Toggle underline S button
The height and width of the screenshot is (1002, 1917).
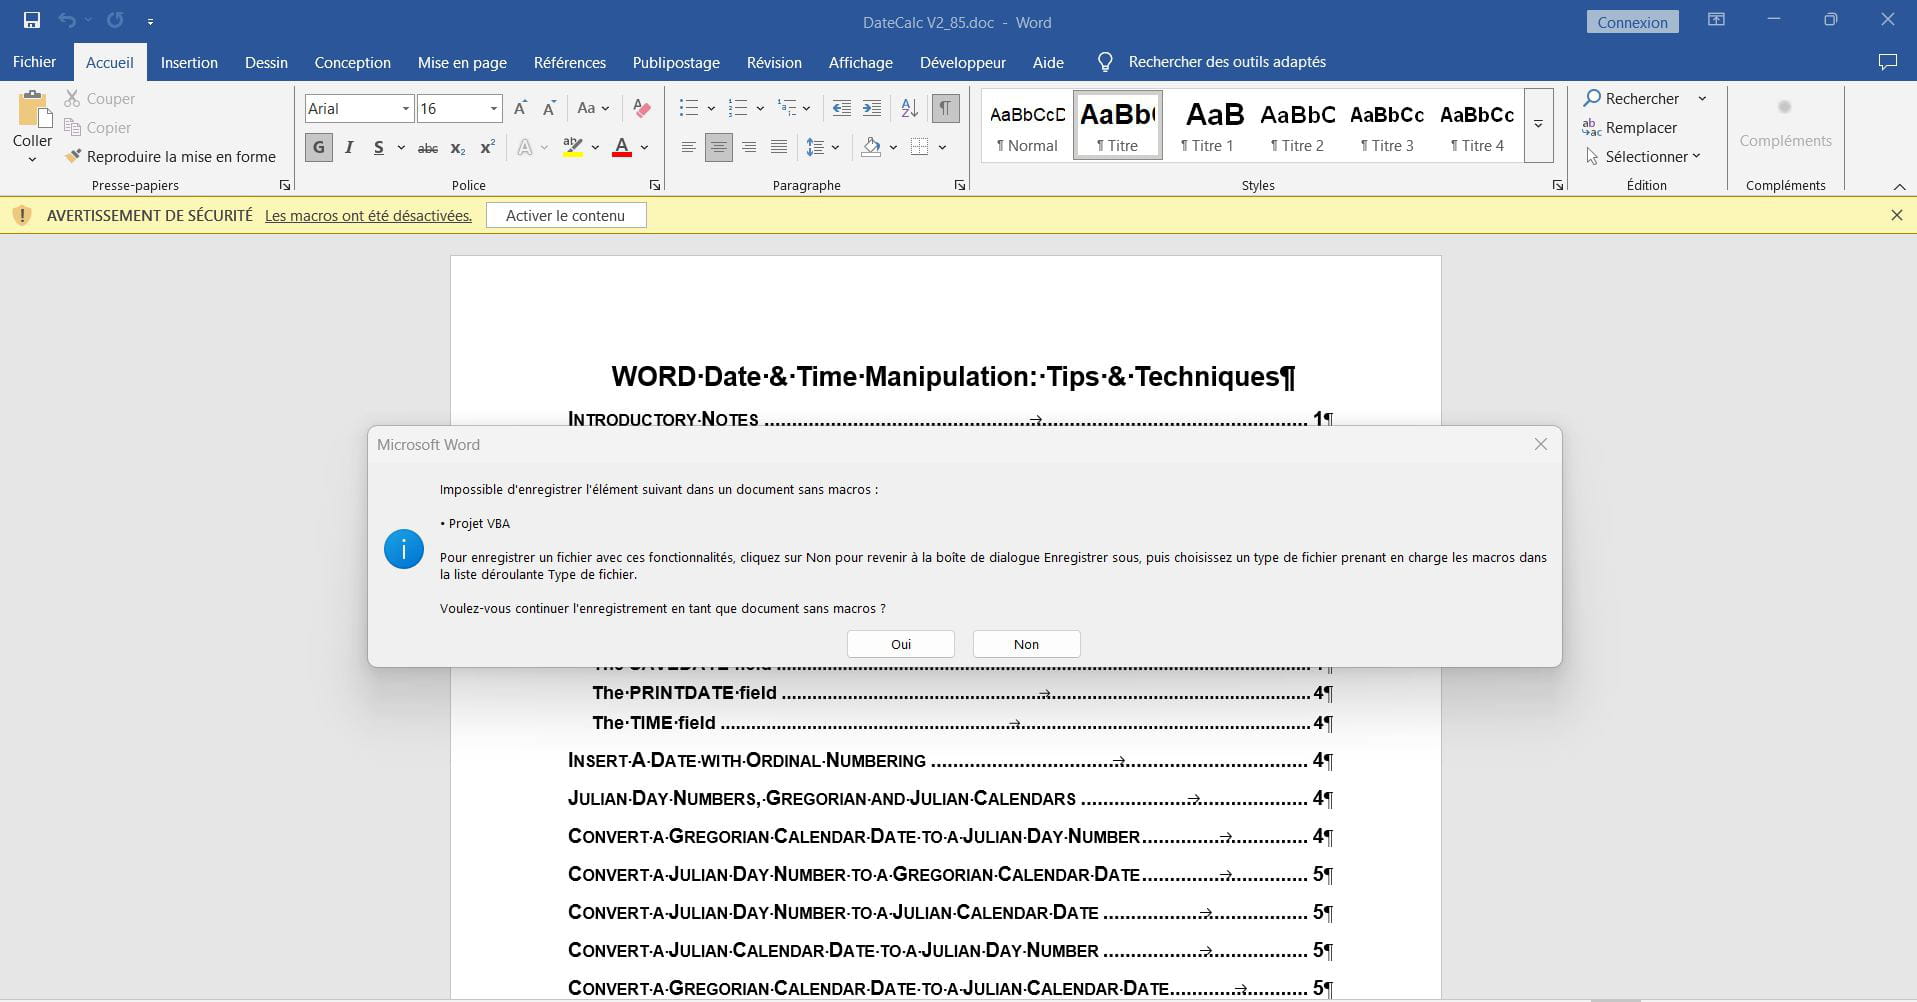coord(378,147)
